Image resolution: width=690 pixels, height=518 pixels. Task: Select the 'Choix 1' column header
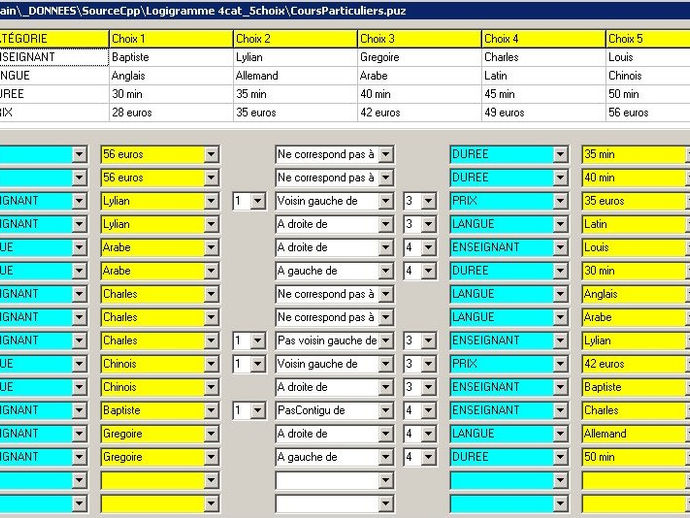click(171, 39)
